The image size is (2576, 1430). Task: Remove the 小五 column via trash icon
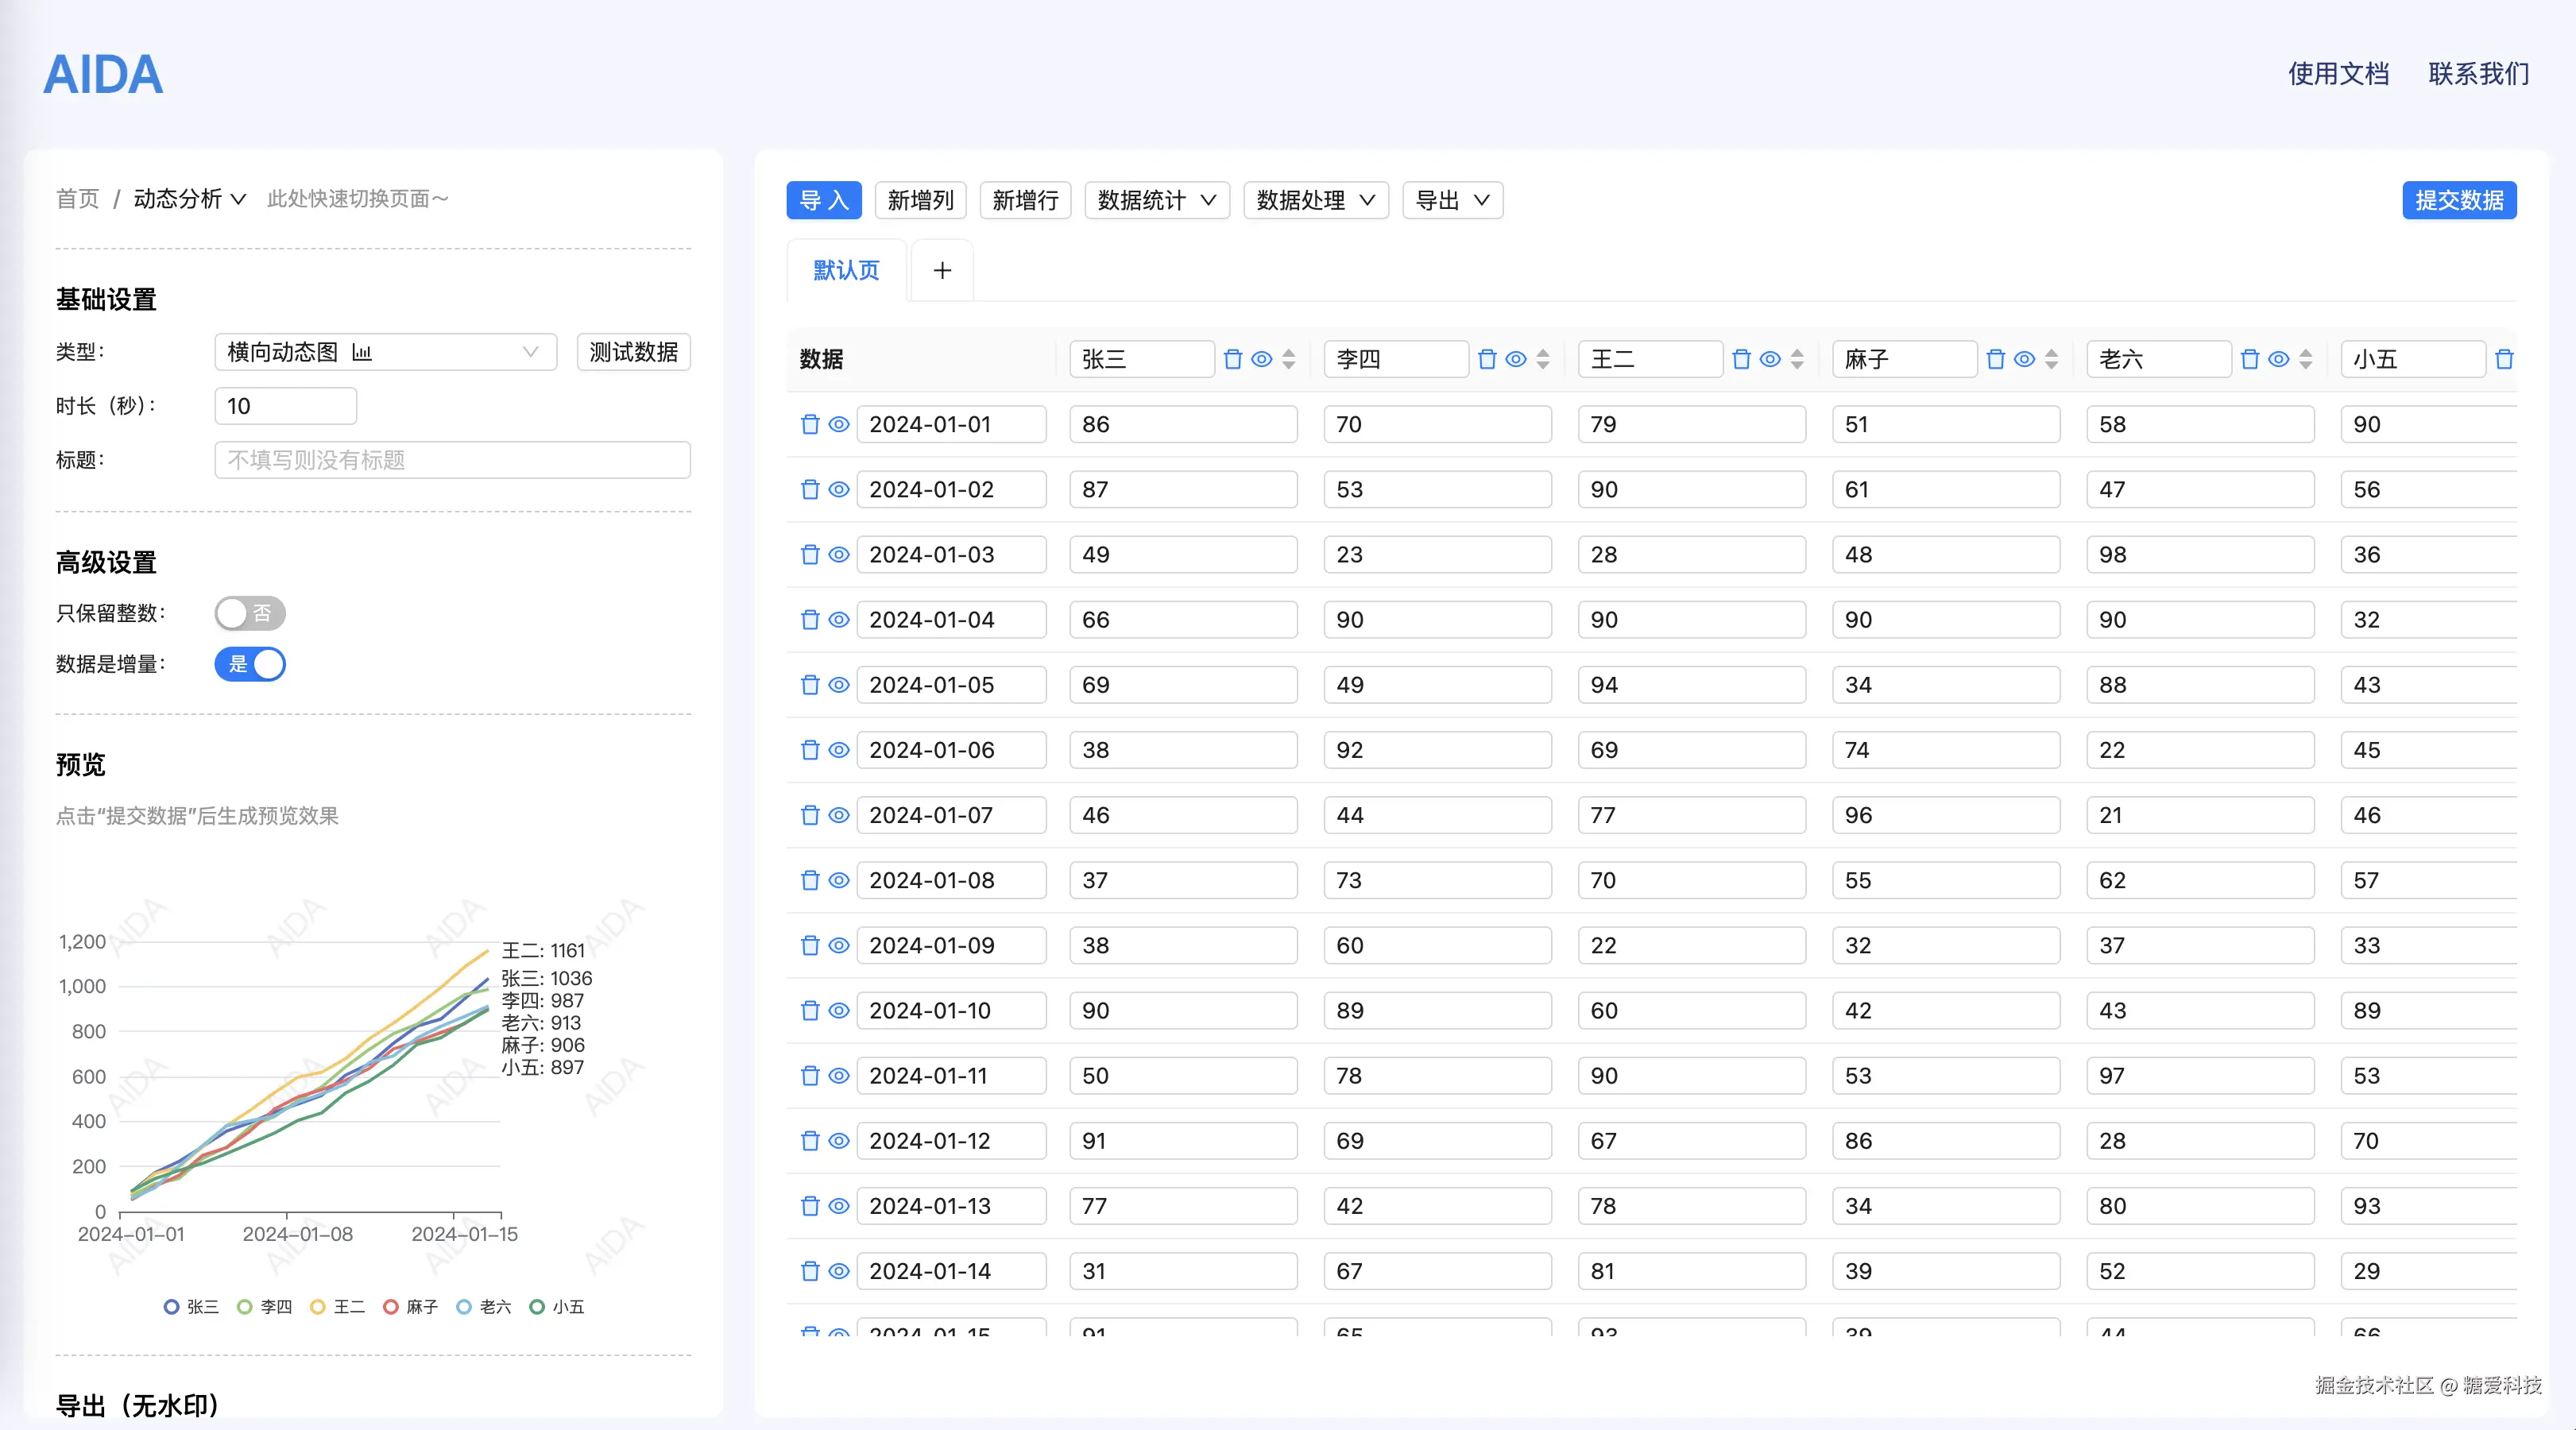coord(2504,359)
